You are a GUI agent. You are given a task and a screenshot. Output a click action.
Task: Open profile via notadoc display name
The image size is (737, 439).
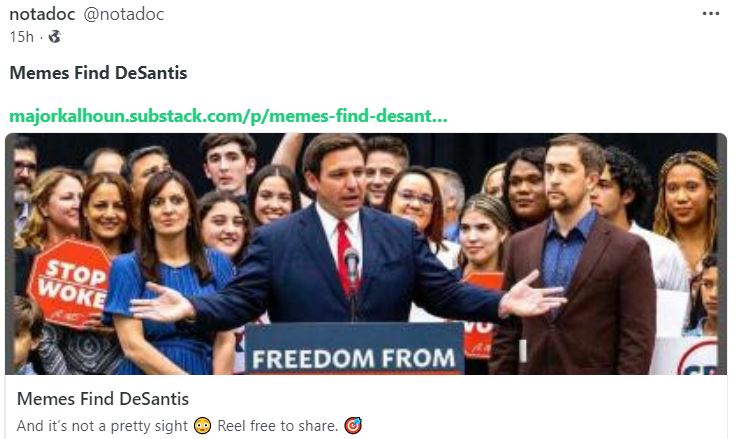point(42,14)
